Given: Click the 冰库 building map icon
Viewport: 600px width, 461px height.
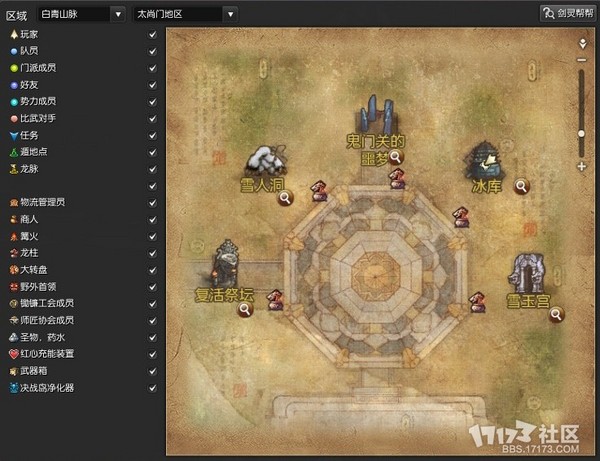Looking at the screenshot, I should coord(483,161).
